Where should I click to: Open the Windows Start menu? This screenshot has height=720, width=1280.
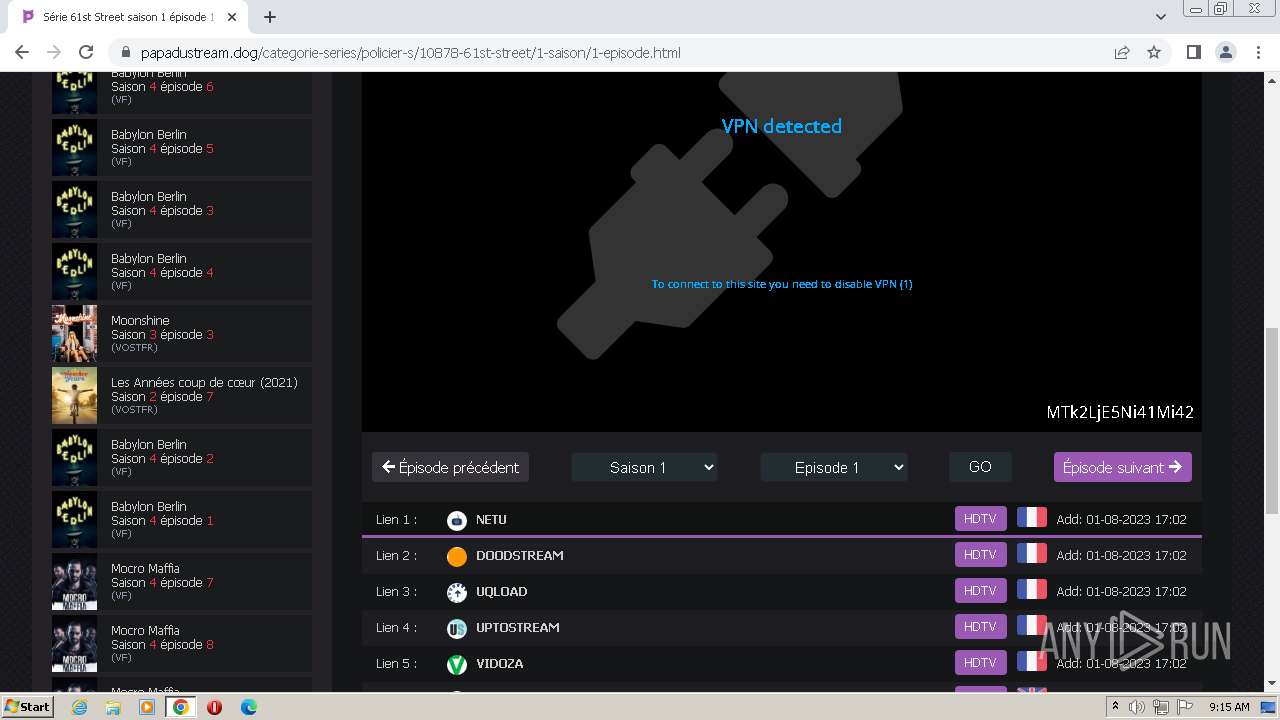pyautogui.click(x=27, y=707)
